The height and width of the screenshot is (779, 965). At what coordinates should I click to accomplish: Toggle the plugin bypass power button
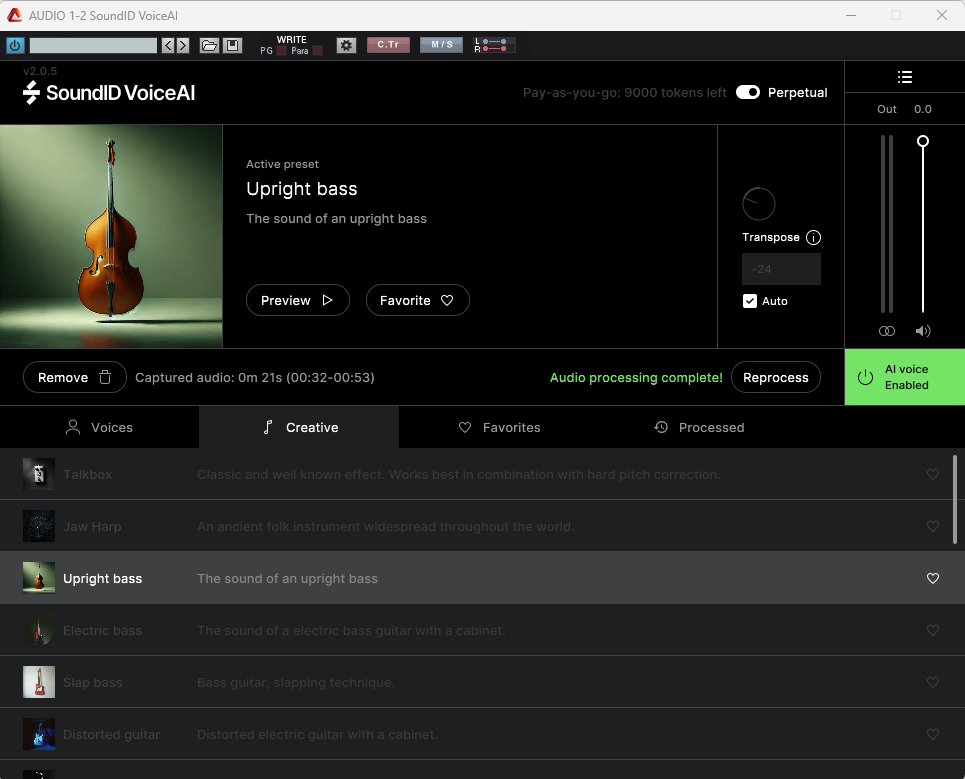(15, 45)
